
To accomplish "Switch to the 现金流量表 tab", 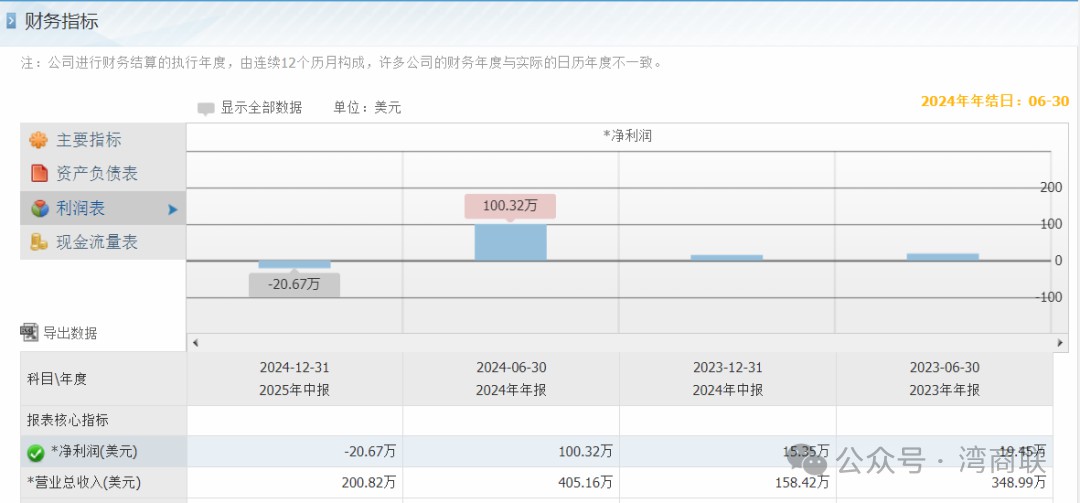I will pos(96,242).
